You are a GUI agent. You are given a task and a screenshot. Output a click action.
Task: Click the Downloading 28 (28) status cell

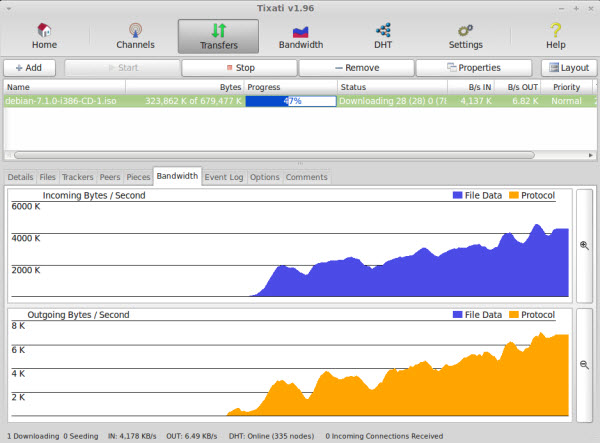click(x=392, y=101)
